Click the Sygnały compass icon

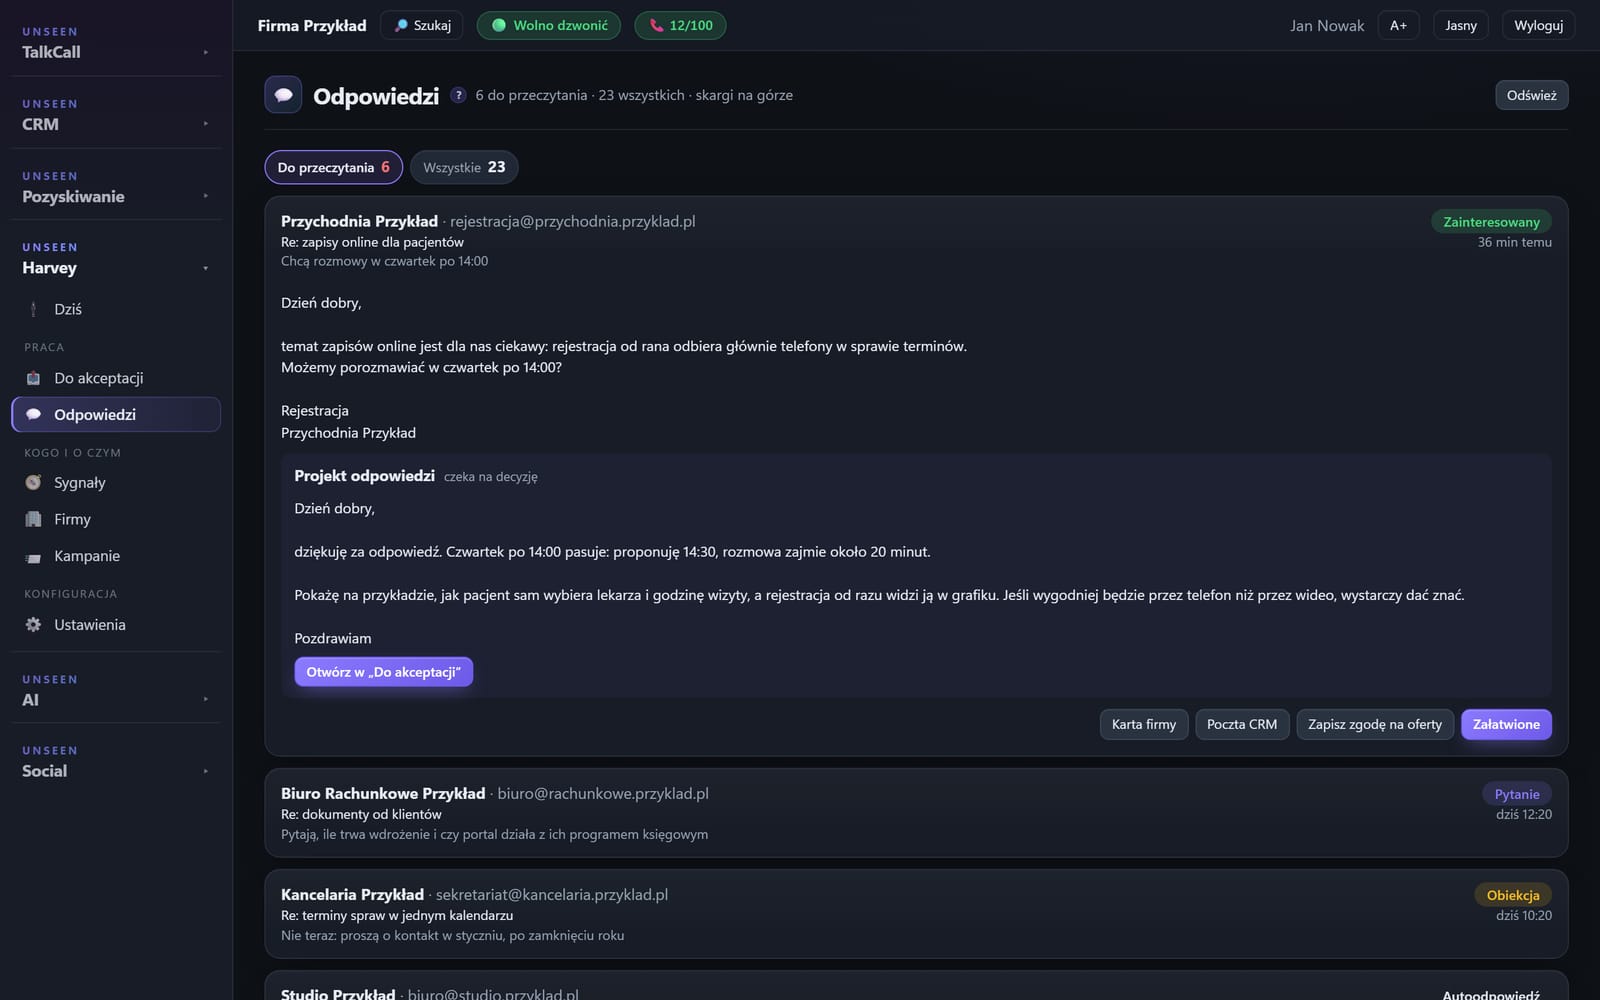tap(33, 482)
